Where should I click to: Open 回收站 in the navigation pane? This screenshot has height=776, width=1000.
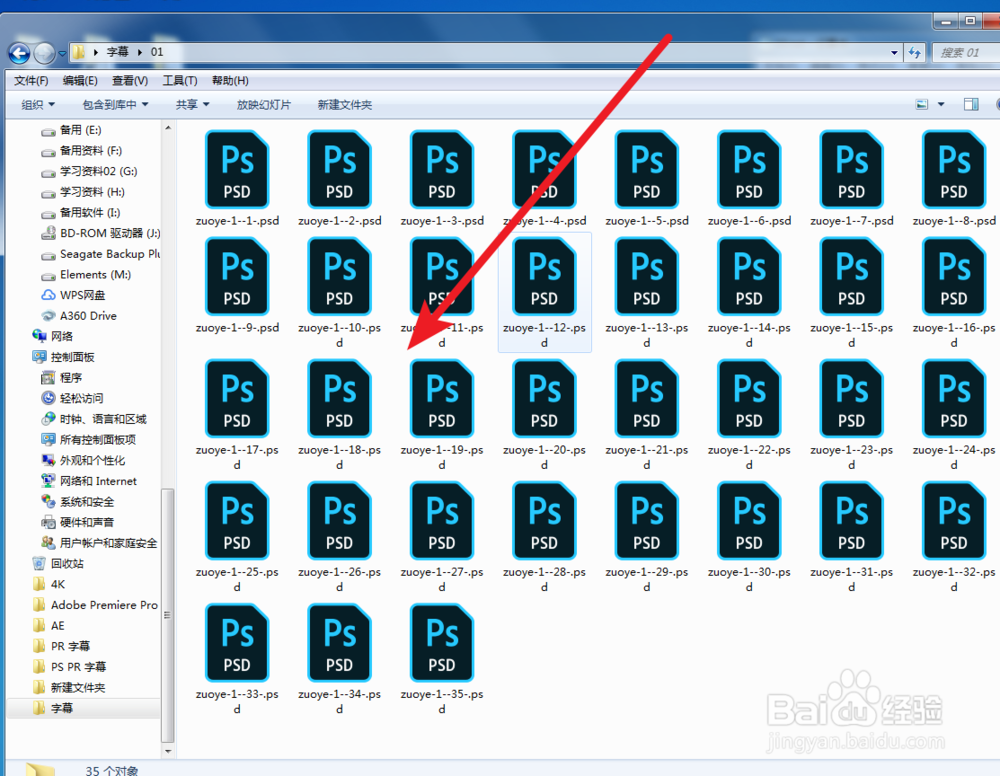57,564
